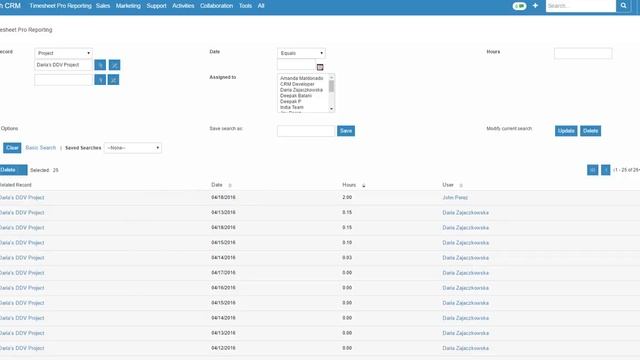Open Daria's DDV Project link in the 04/16/2016 row
640x360 pixels.
pos(22,288)
